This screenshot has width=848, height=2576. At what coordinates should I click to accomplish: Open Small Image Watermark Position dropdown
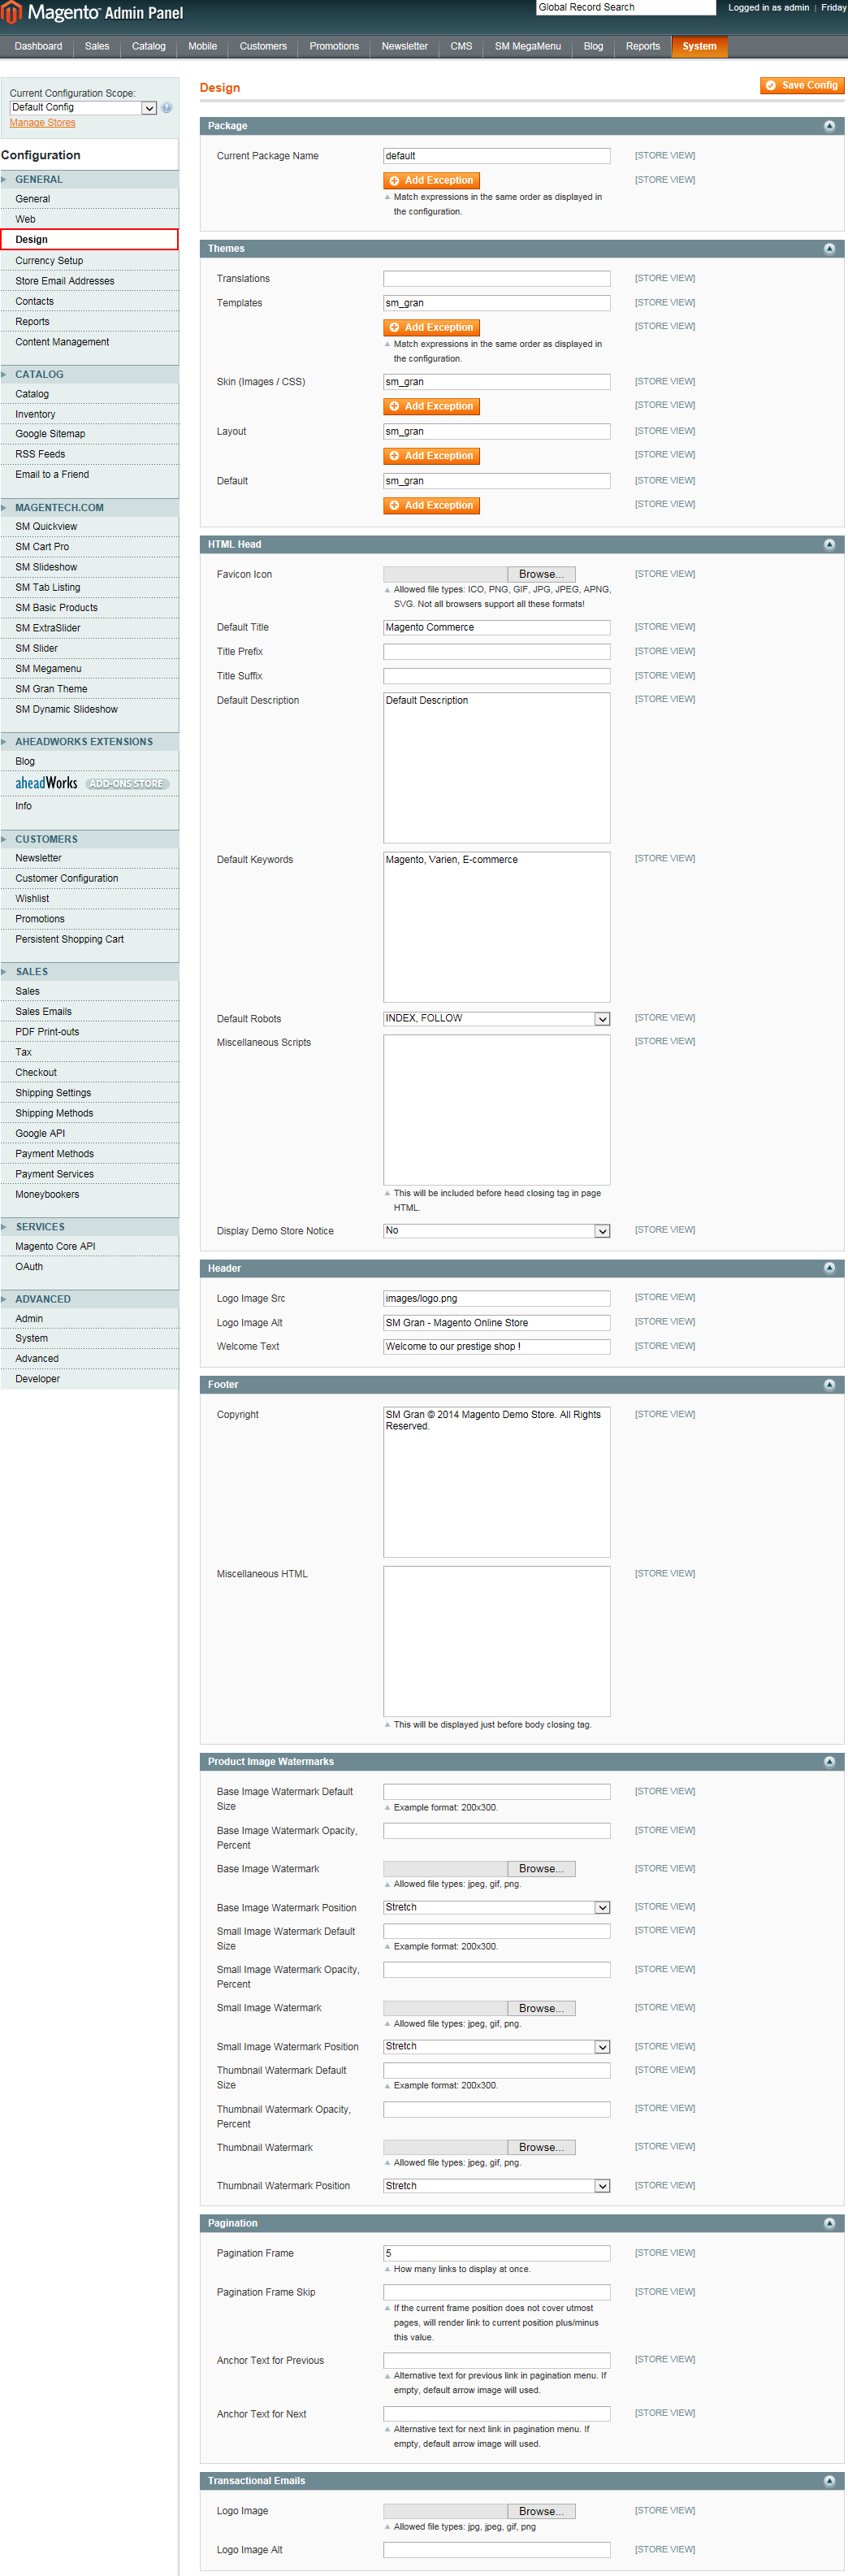(x=497, y=2047)
